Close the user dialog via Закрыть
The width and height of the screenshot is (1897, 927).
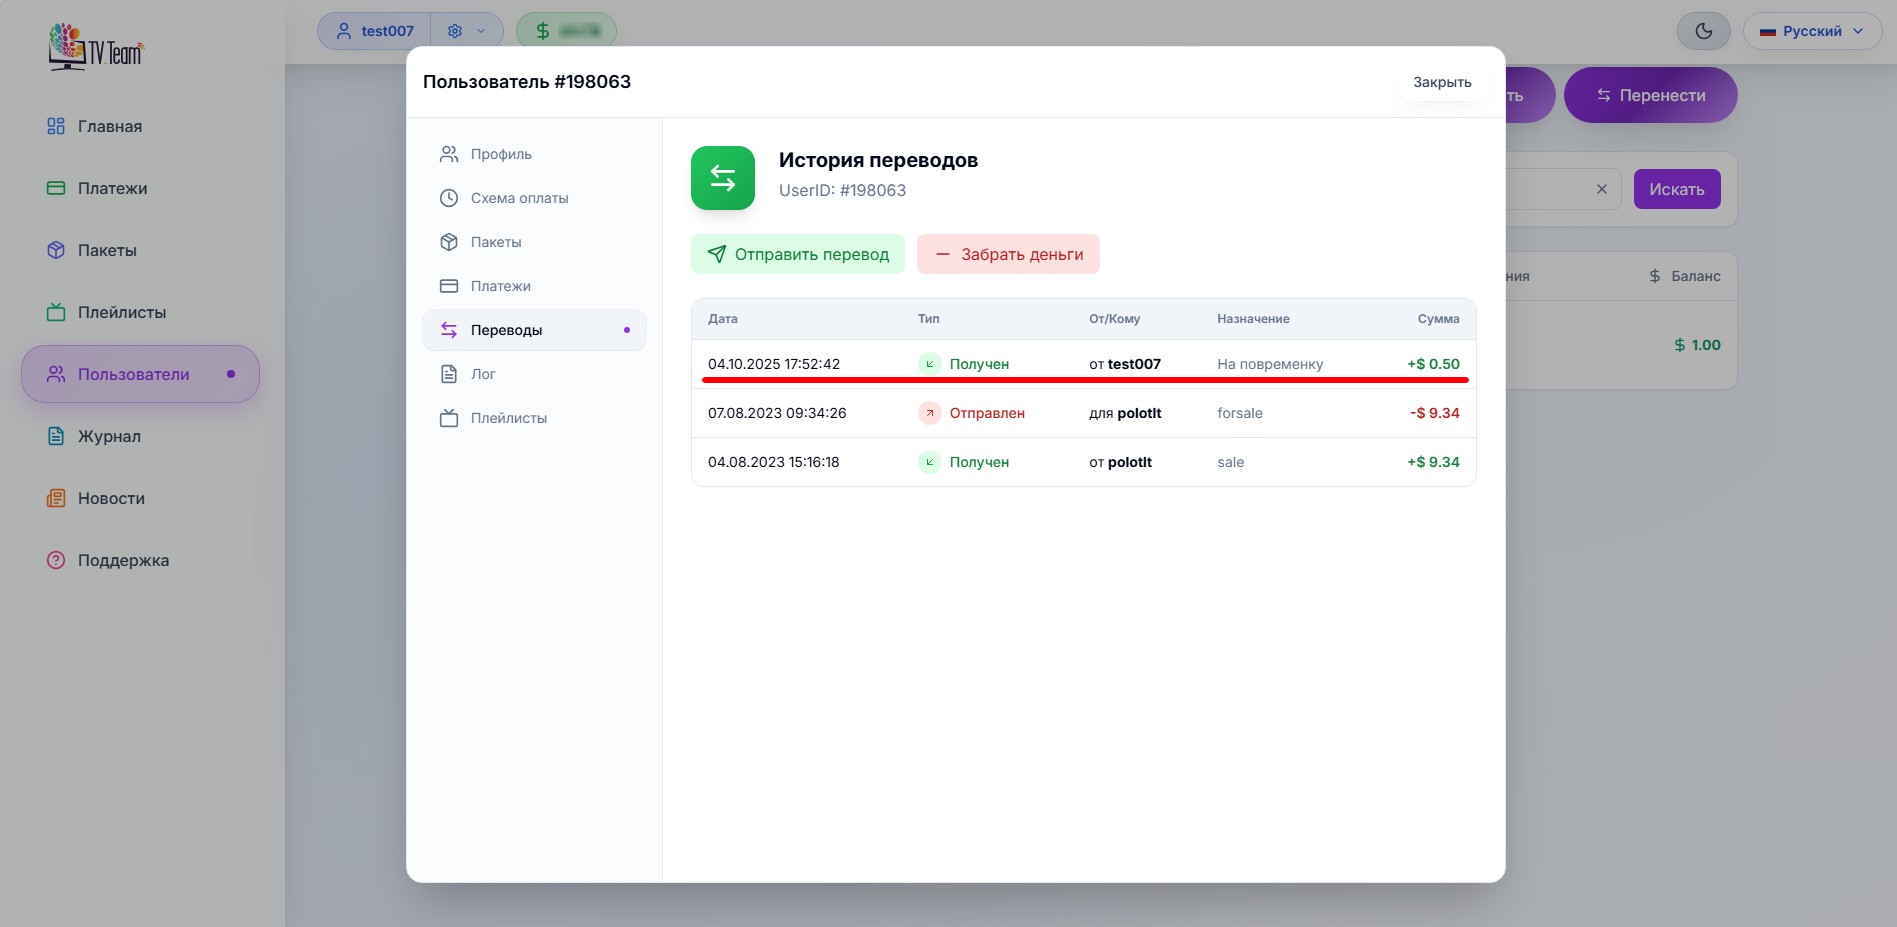1441,82
